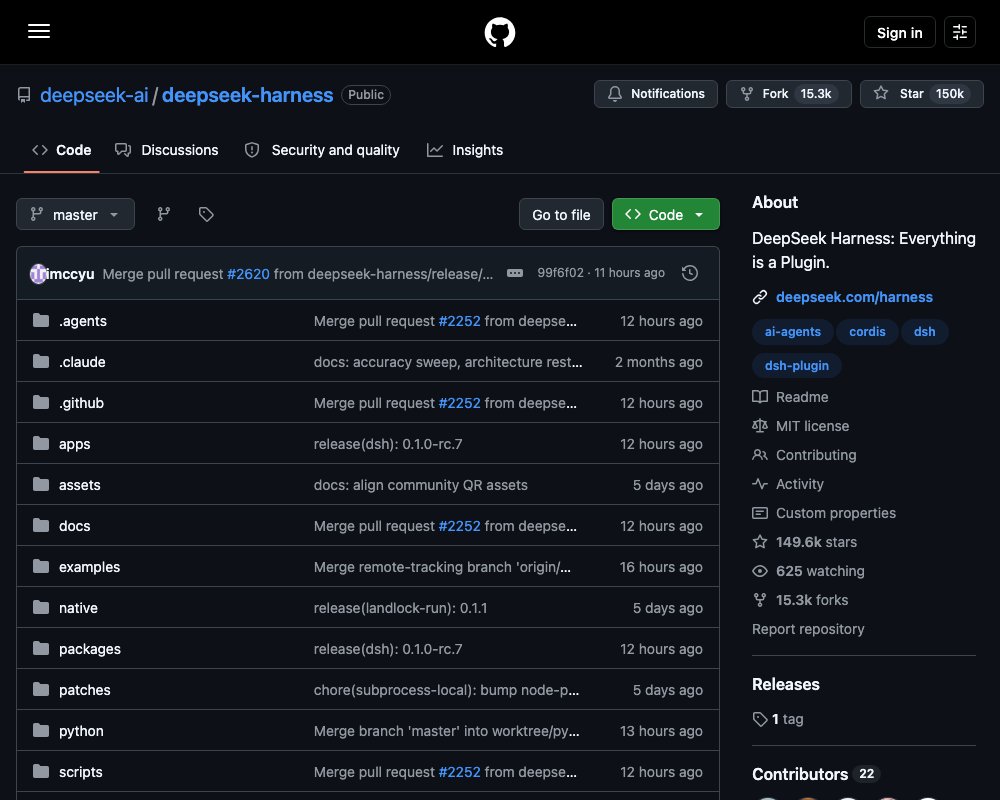Viewport: 1000px width, 800px height.
Task: Click the repository icon before deepseek-ai
Action: (24, 95)
